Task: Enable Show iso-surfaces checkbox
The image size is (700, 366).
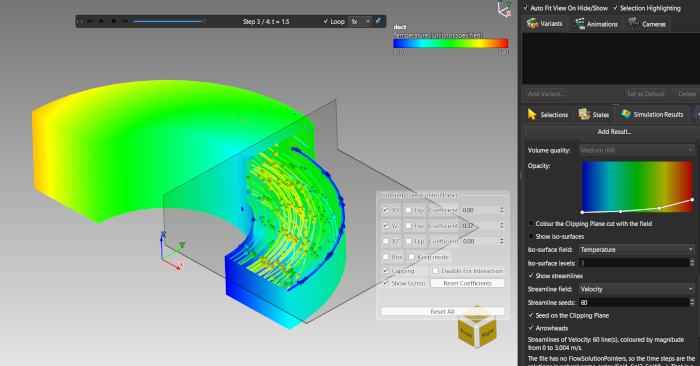Action: pyautogui.click(x=531, y=236)
